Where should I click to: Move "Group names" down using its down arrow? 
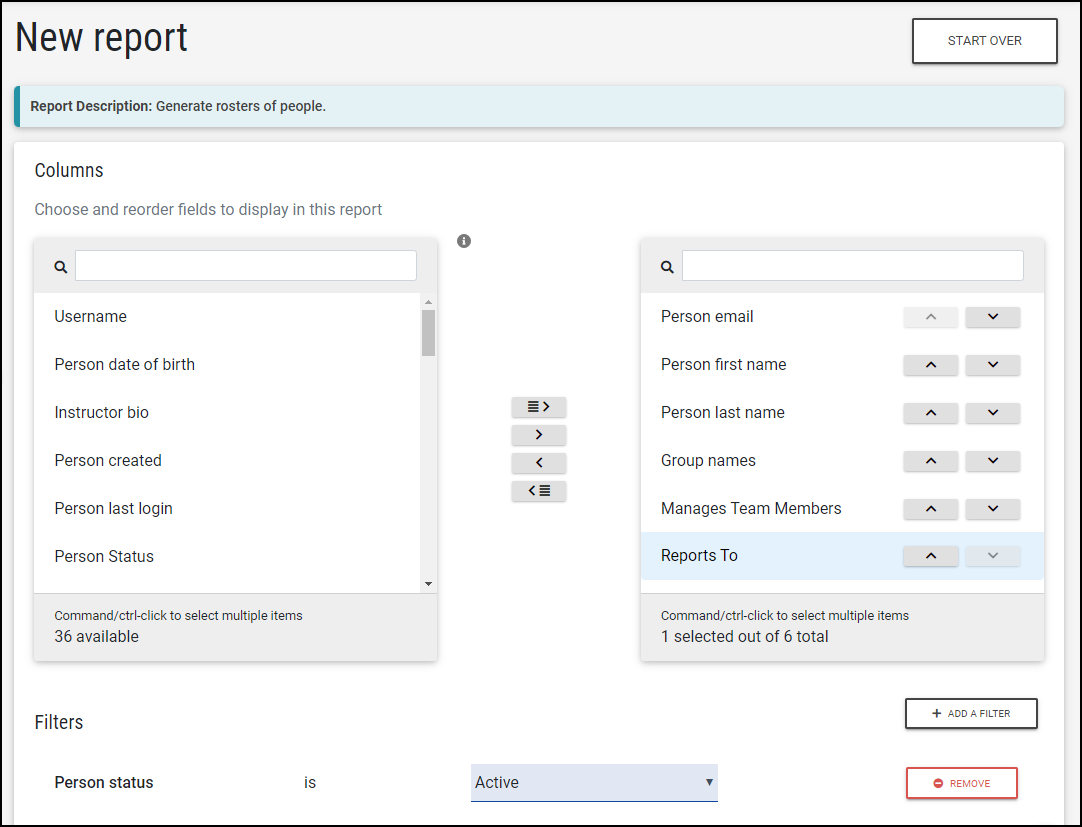click(x=992, y=461)
